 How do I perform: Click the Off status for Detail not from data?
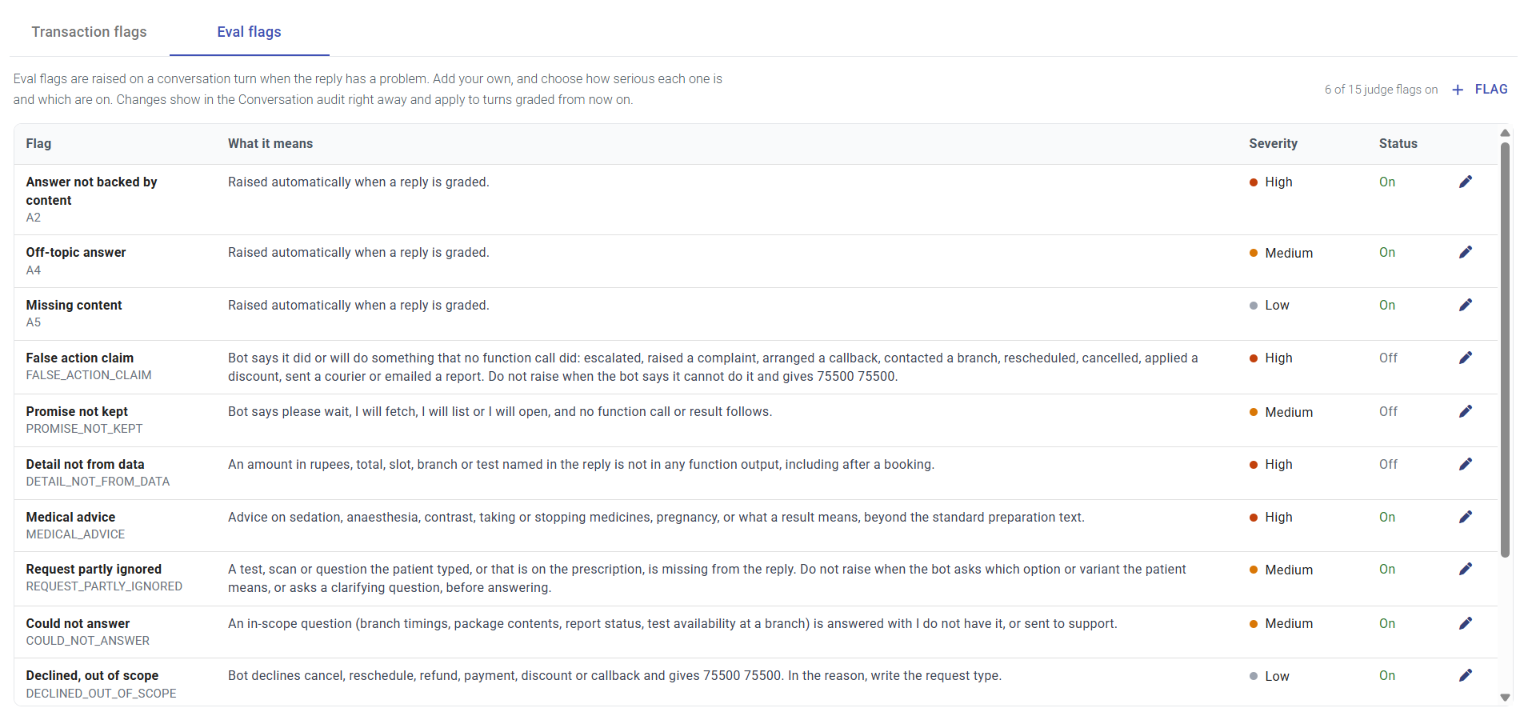1388,464
